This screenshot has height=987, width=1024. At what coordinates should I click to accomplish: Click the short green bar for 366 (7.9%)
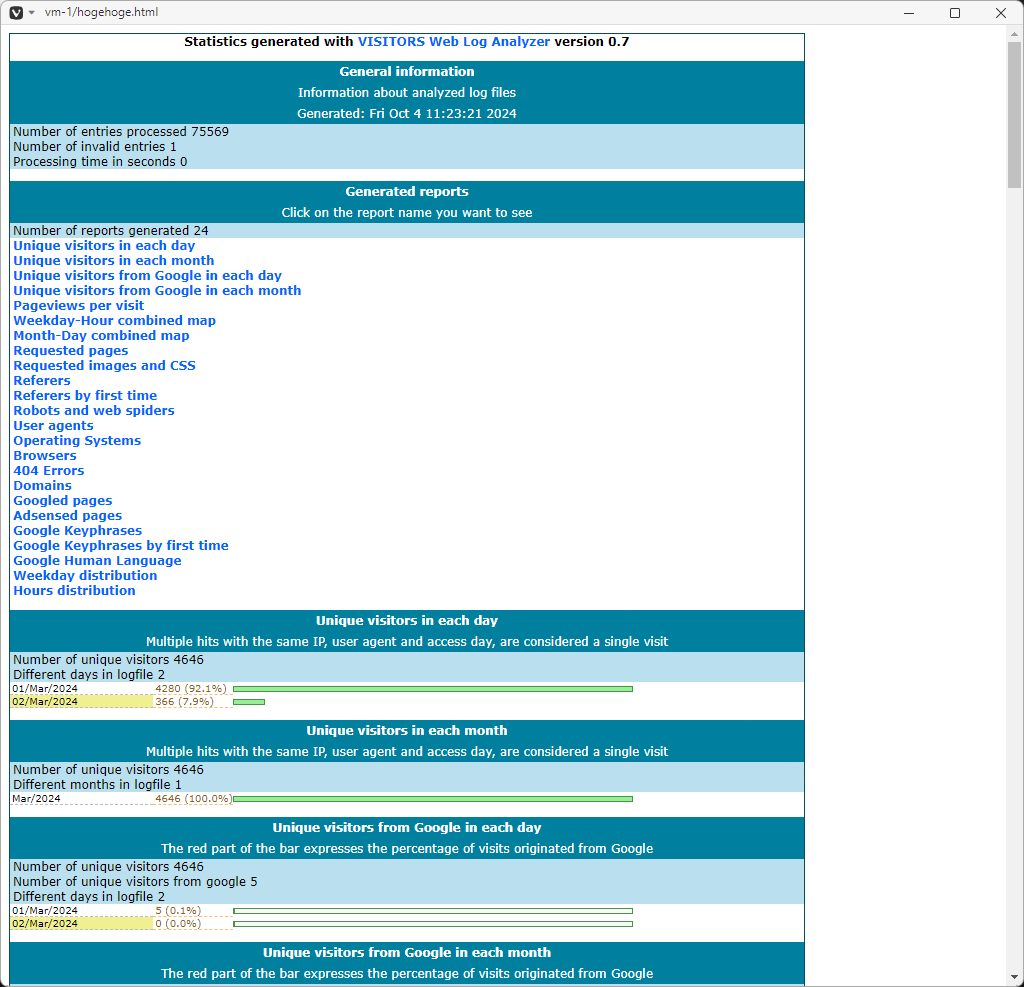point(249,702)
